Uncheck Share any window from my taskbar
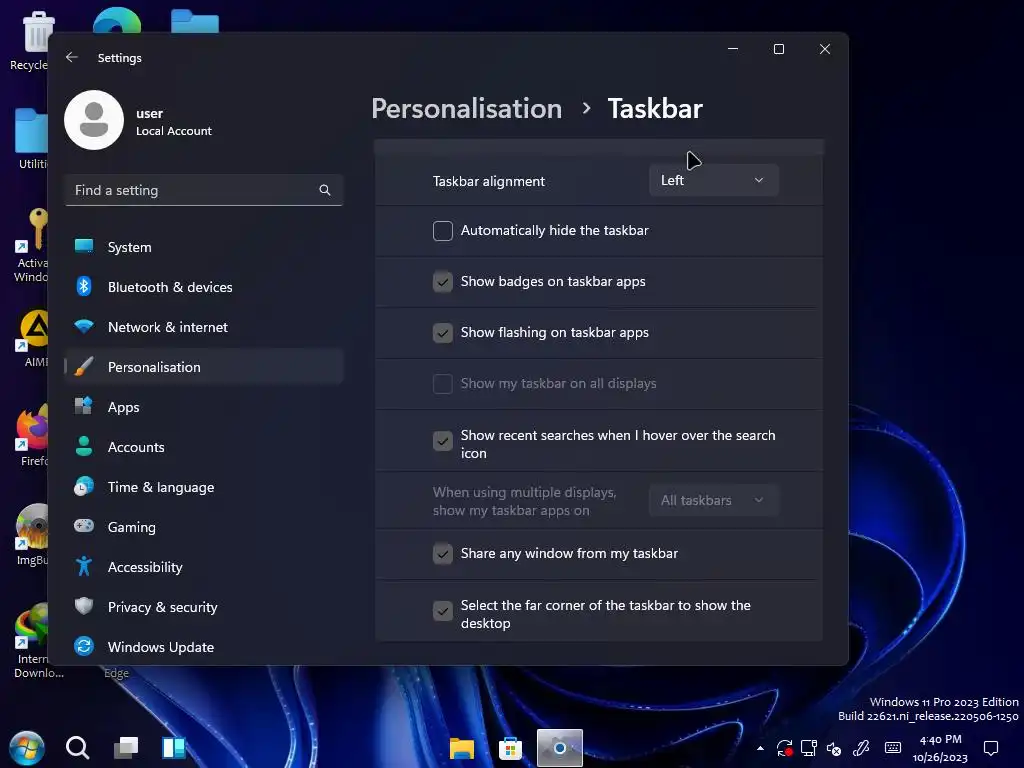Screen dimensions: 1024x768 point(443,554)
